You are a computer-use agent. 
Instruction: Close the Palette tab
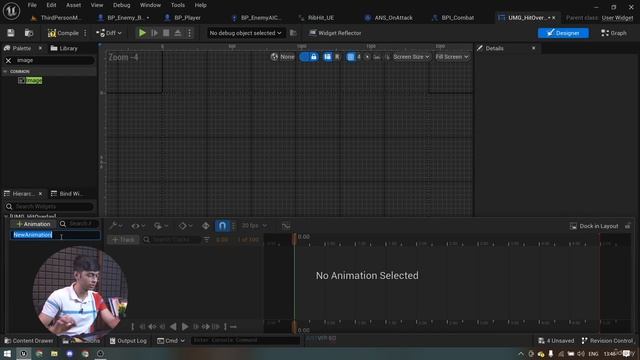(40, 48)
